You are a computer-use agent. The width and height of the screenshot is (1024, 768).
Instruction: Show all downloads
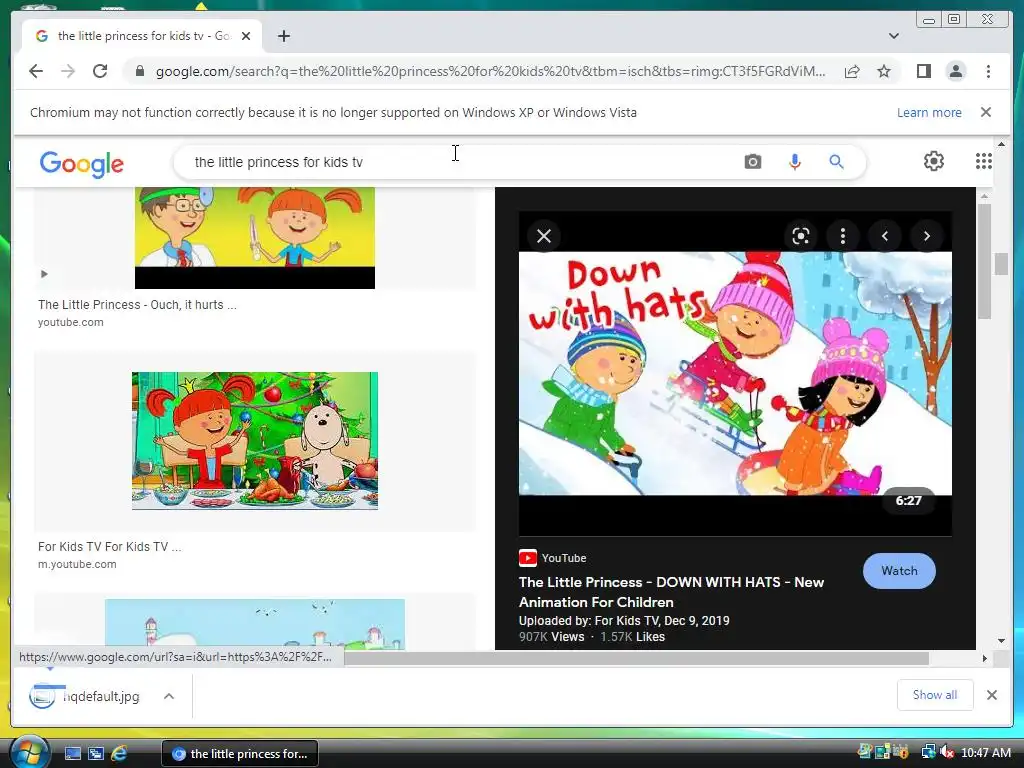(x=935, y=695)
